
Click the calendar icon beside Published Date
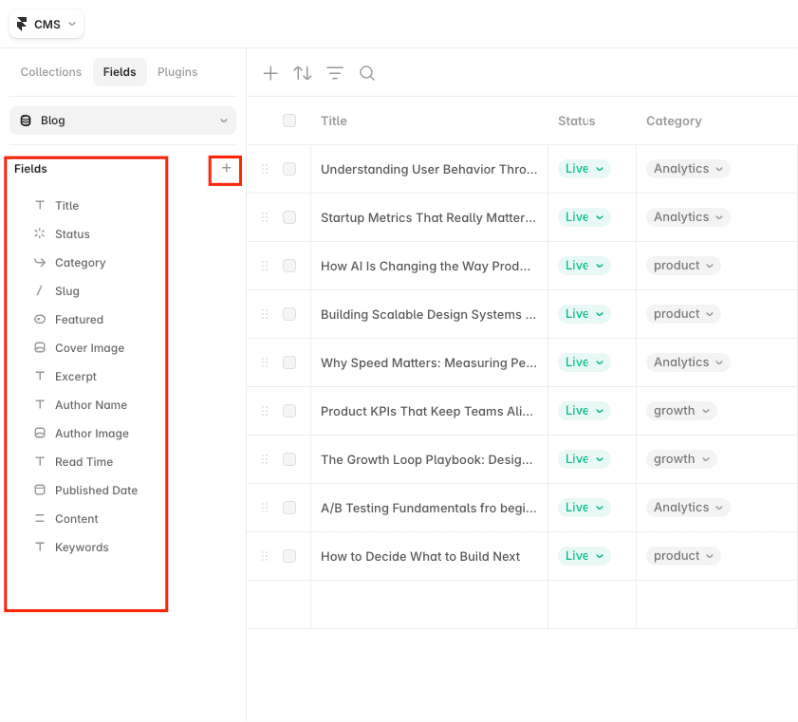[40, 490]
